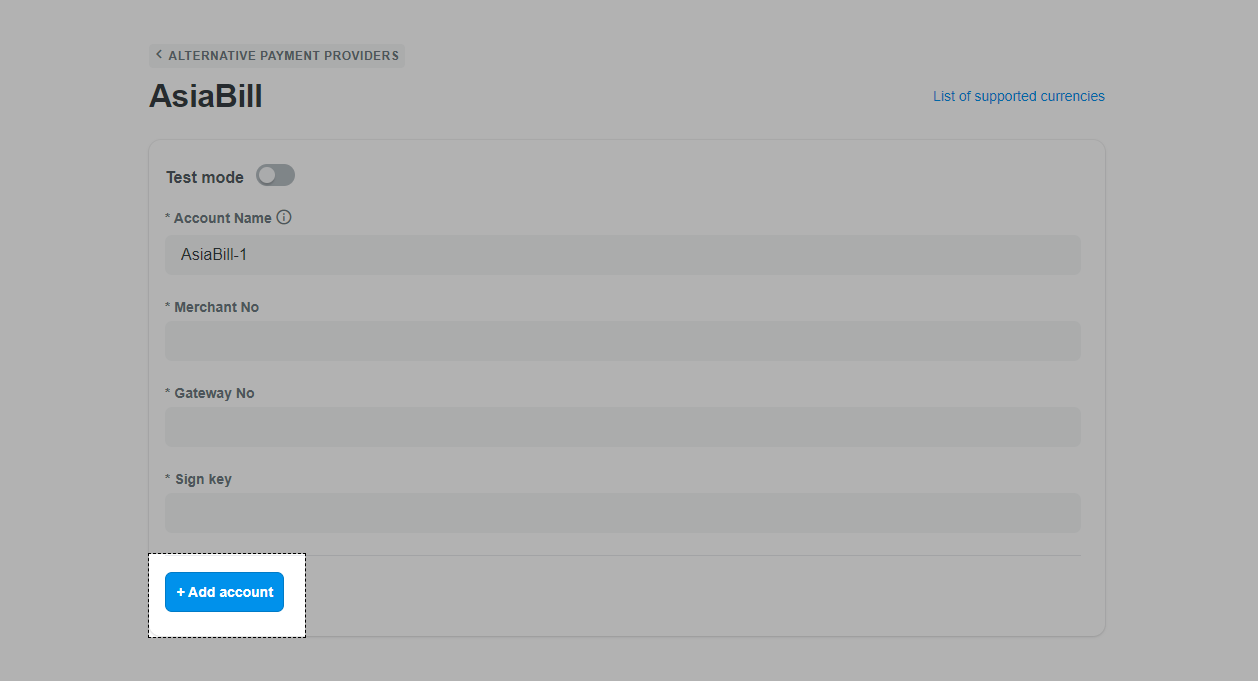1258x681 pixels.
Task: Go back to Alternative Payment Providers
Action: pyautogui.click(x=277, y=56)
